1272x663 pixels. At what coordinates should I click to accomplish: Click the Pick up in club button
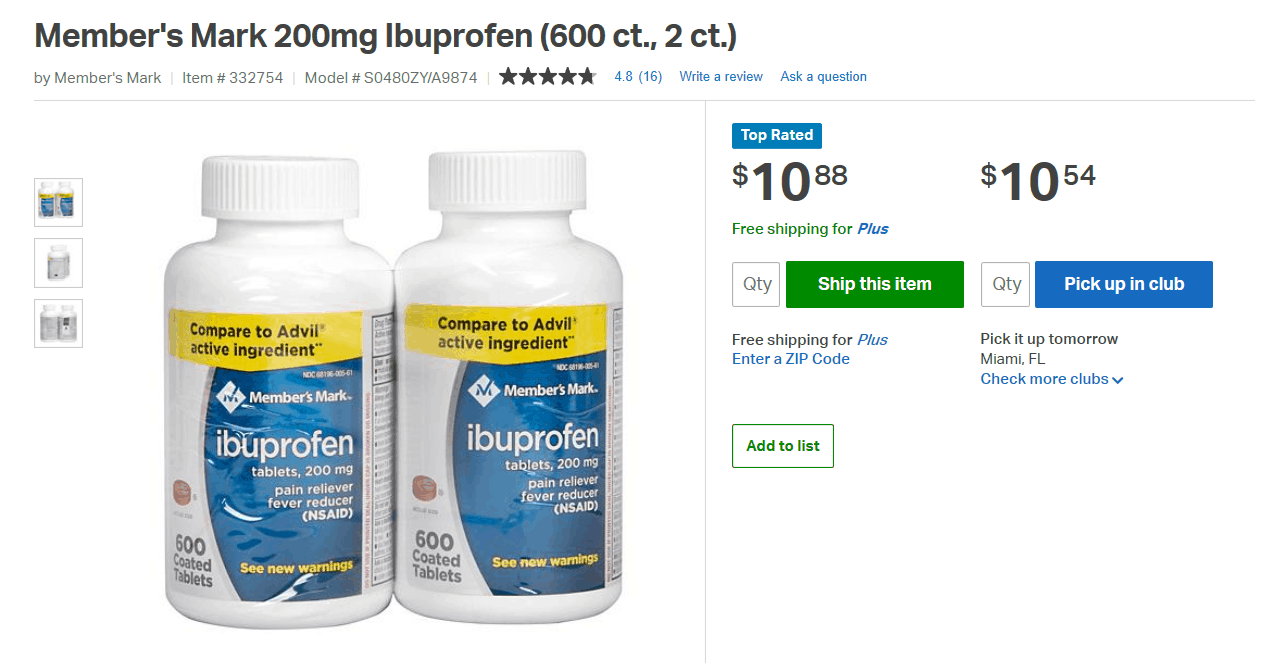[1124, 284]
